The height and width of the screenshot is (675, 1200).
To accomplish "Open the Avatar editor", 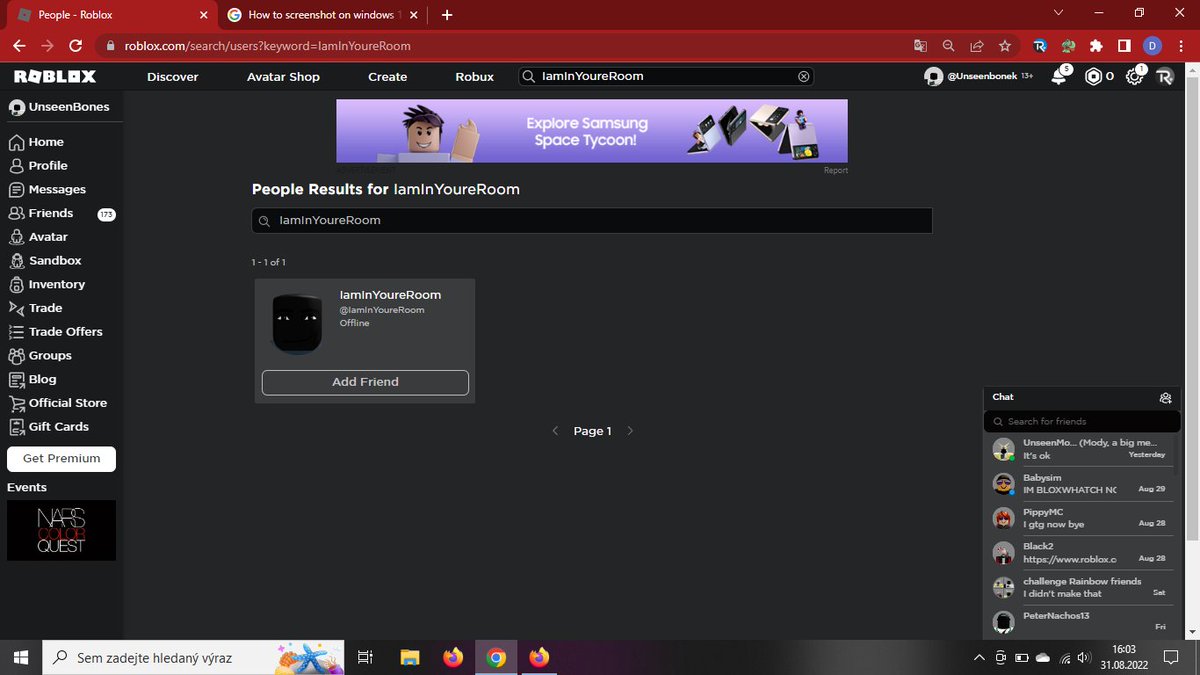I will 38,237.
